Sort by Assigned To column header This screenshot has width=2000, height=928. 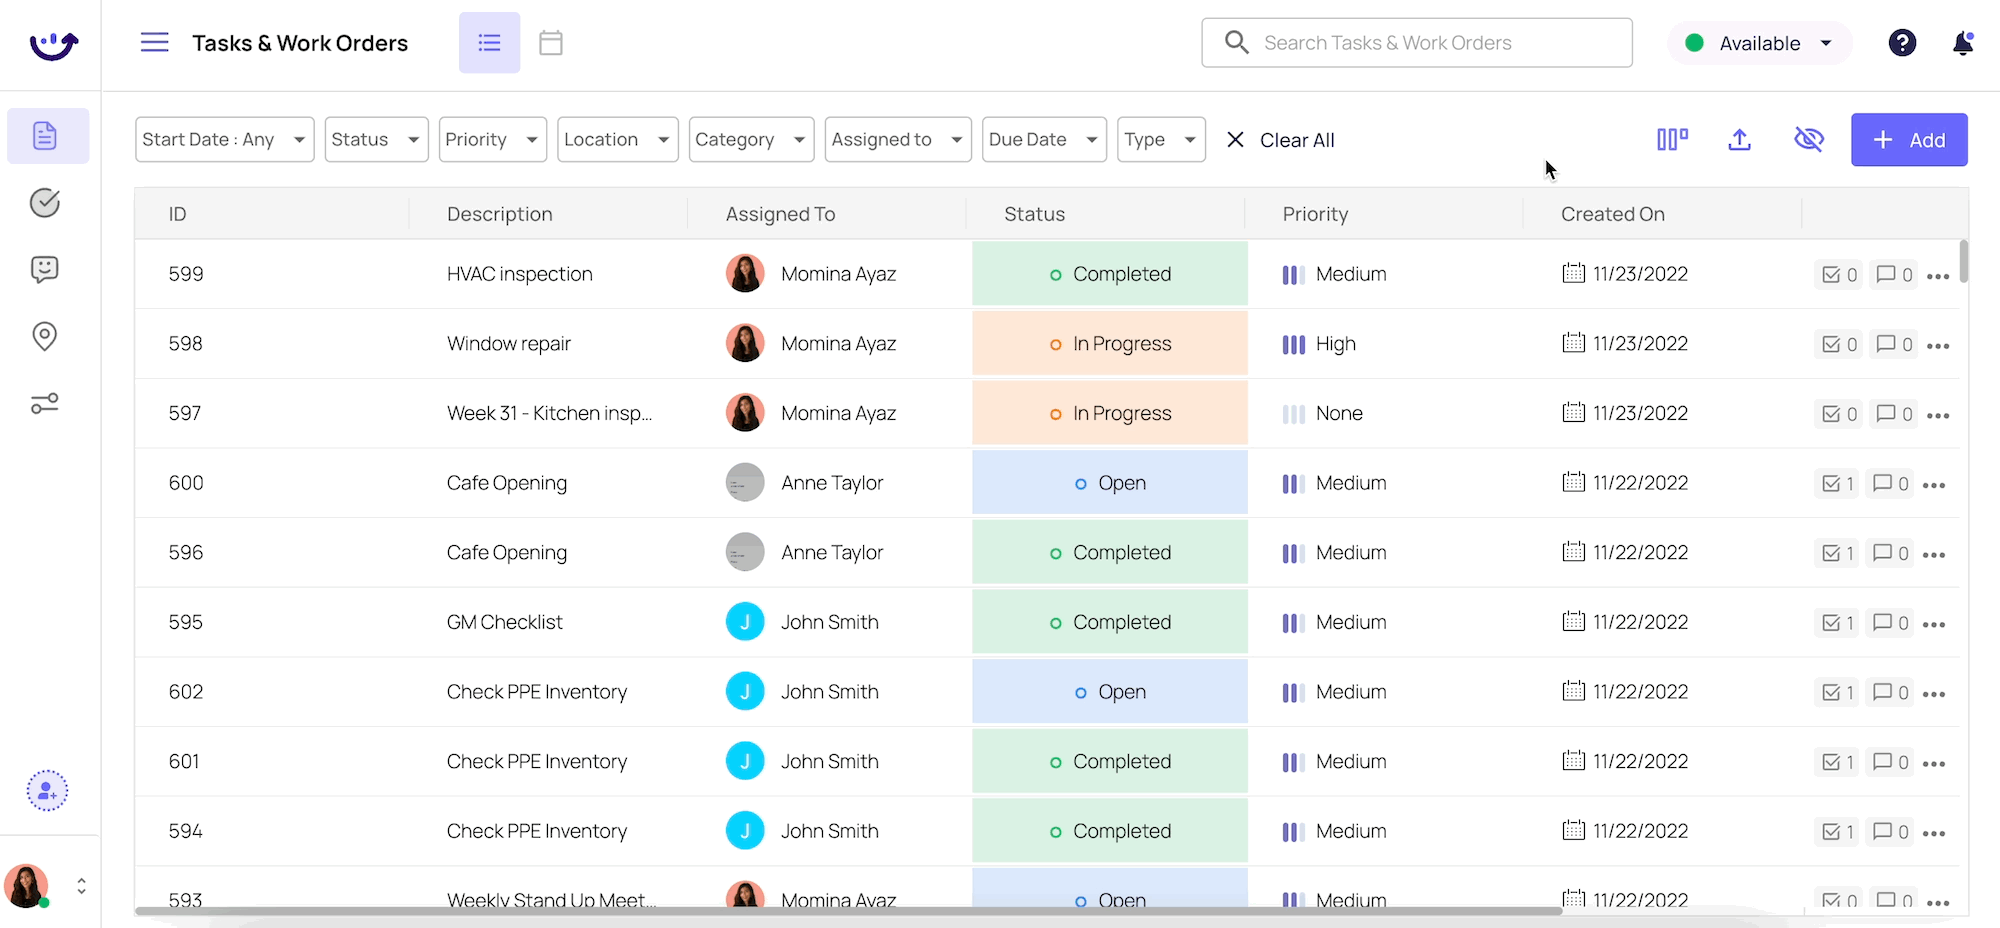click(x=780, y=214)
